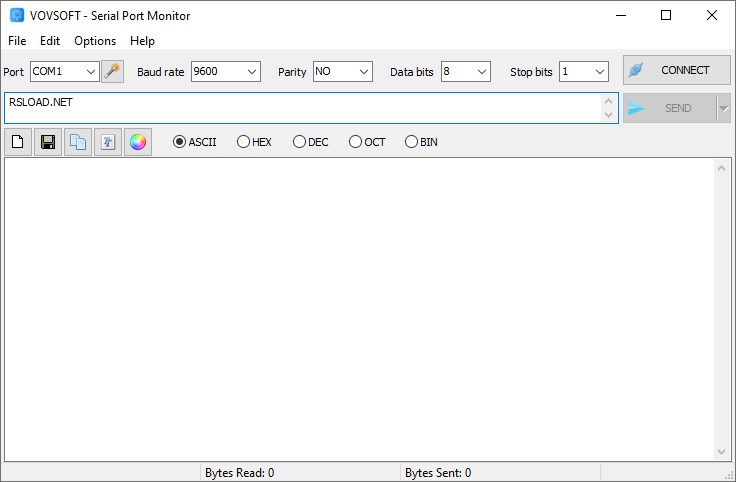Click the output log scroll down arrow
This screenshot has height=482, width=736.
[x=721, y=451]
